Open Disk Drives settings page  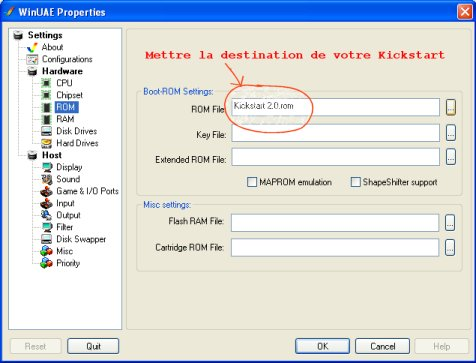(76, 131)
